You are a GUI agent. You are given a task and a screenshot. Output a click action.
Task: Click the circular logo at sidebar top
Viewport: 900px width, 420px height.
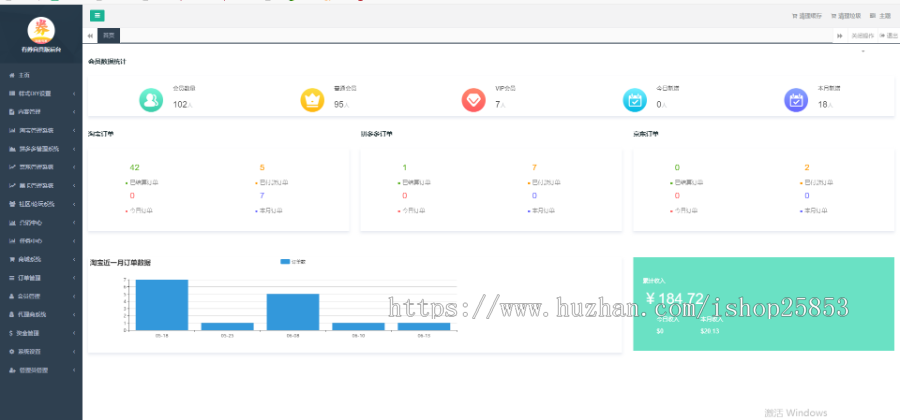coord(41,30)
